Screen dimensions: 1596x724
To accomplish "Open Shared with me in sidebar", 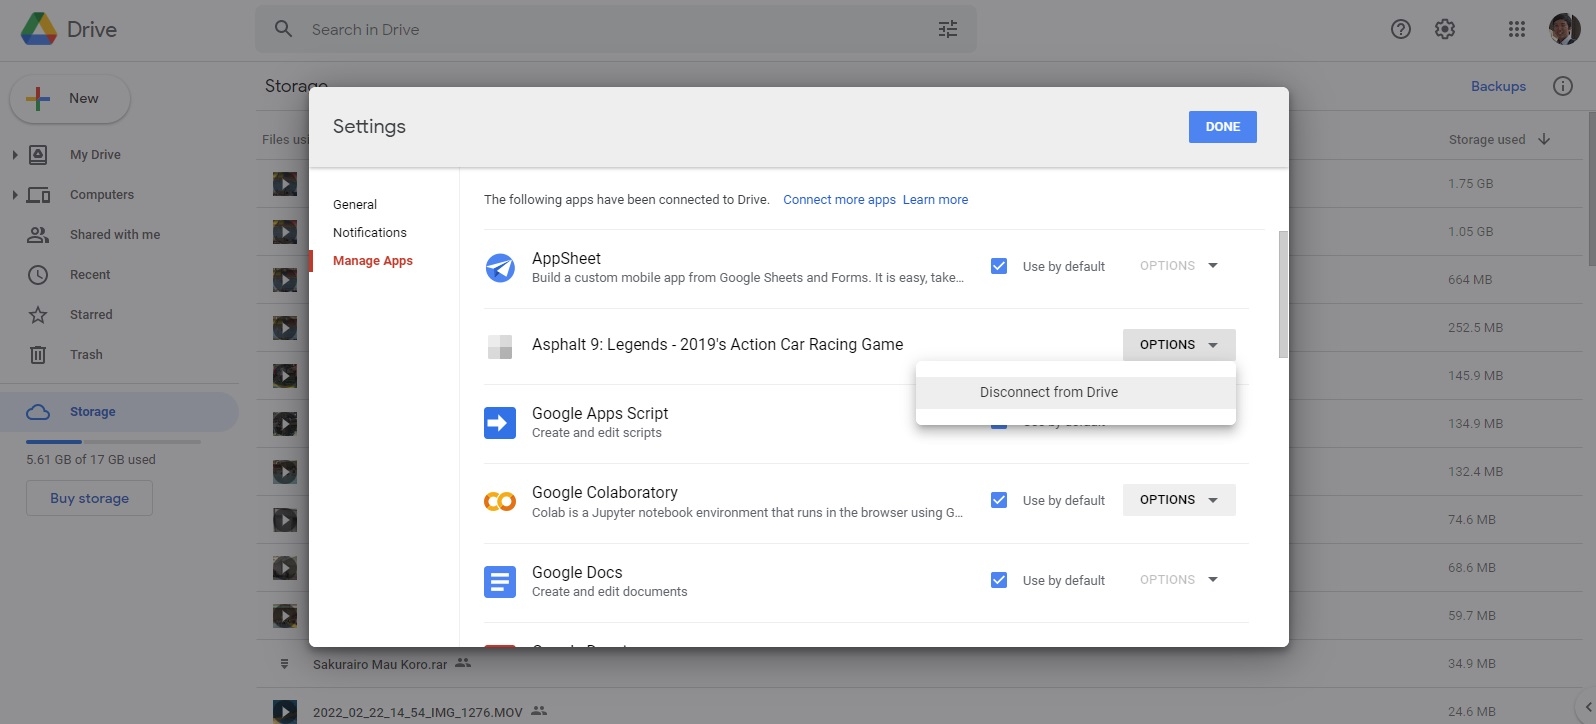I will pyautogui.click(x=115, y=235).
